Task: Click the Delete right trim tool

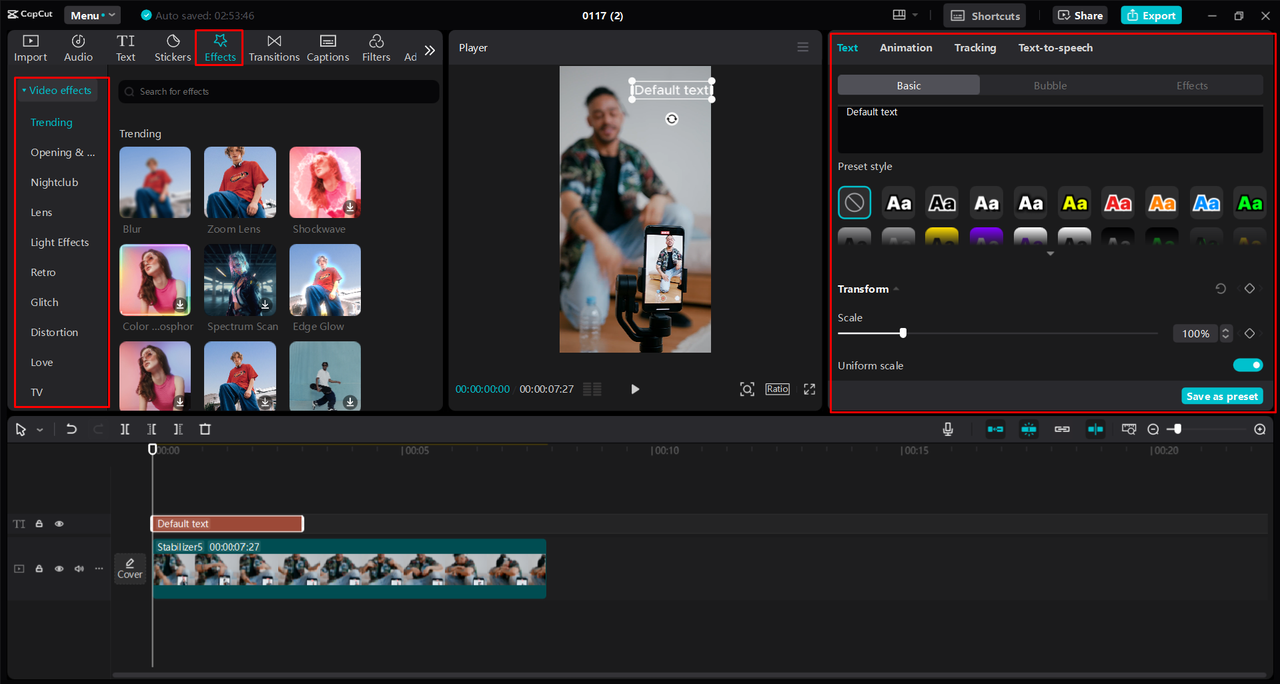Action: tap(178, 429)
